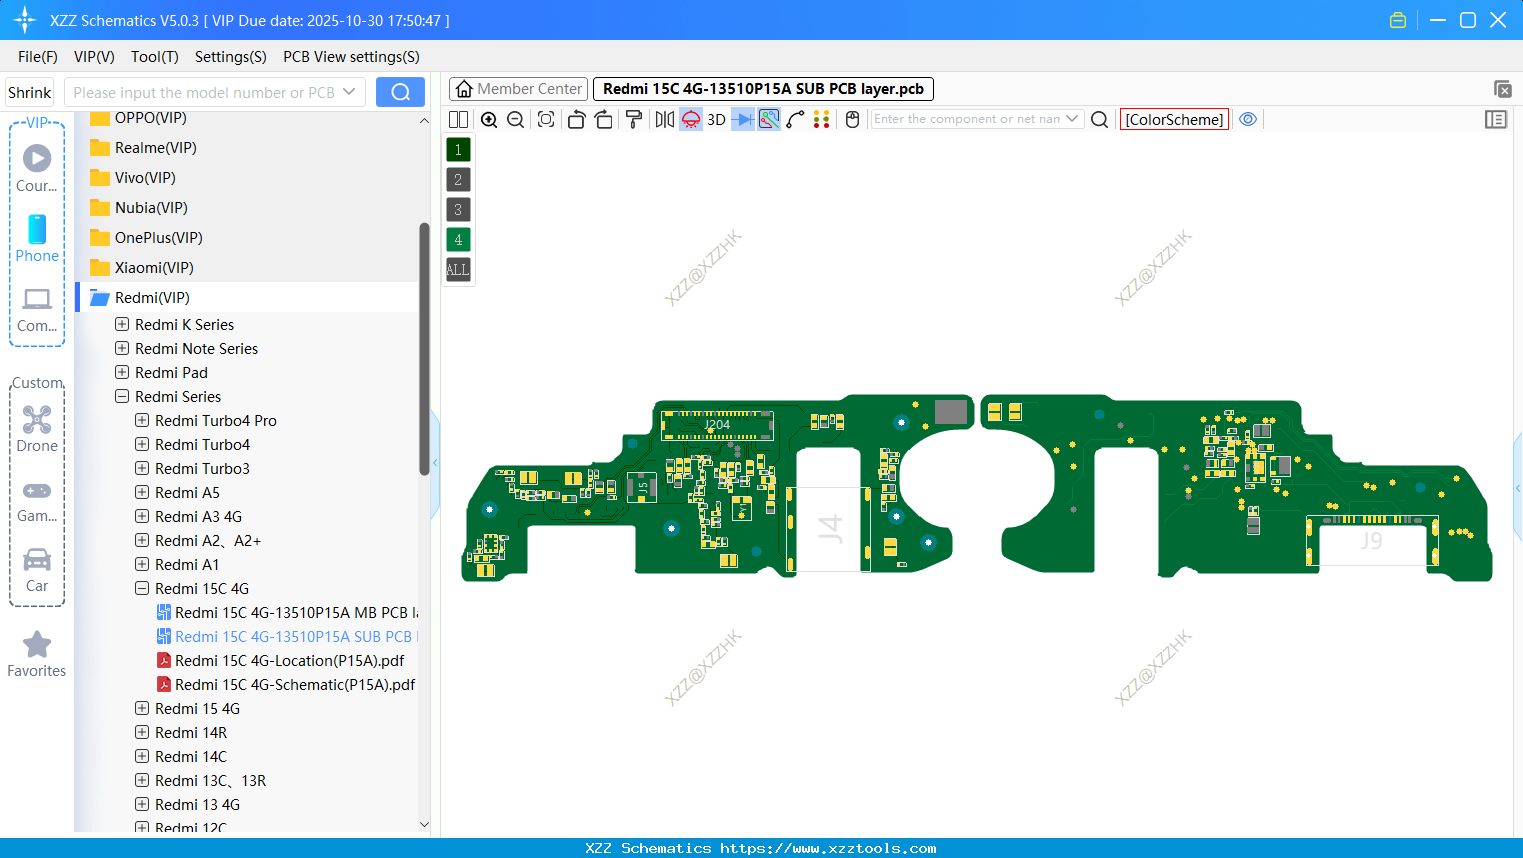Switch to 3D board view
Image resolution: width=1523 pixels, height=858 pixels.
coord(716,120)
